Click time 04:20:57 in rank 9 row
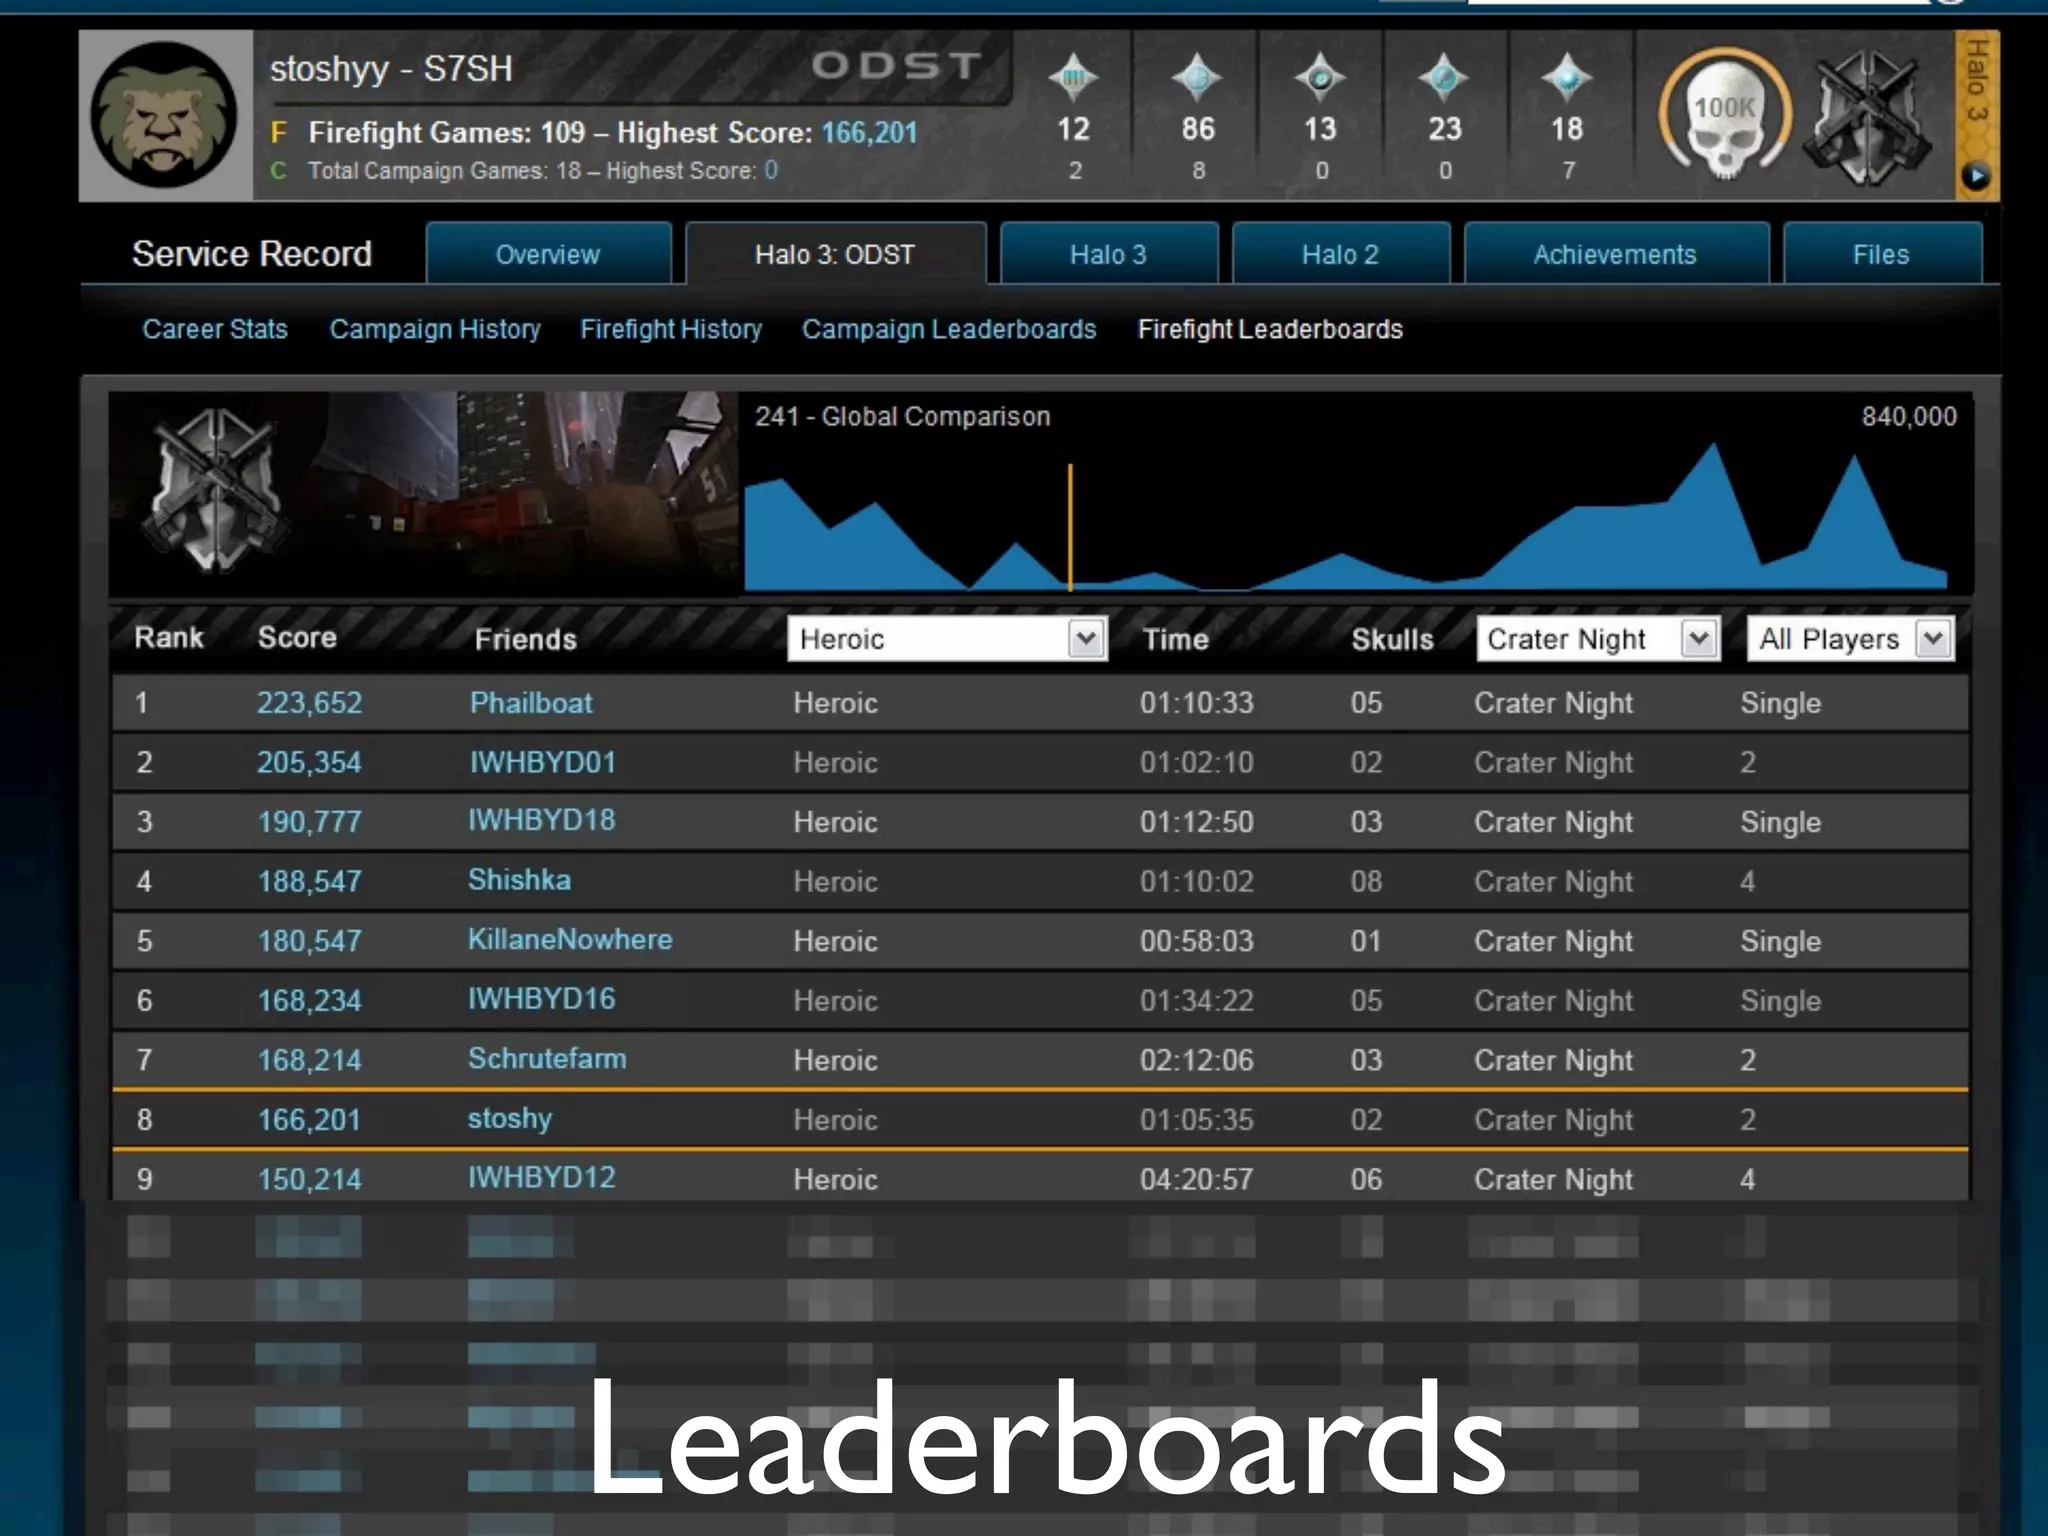Viewport: 2048px width, 1536px height. tap(1196, 1179)
